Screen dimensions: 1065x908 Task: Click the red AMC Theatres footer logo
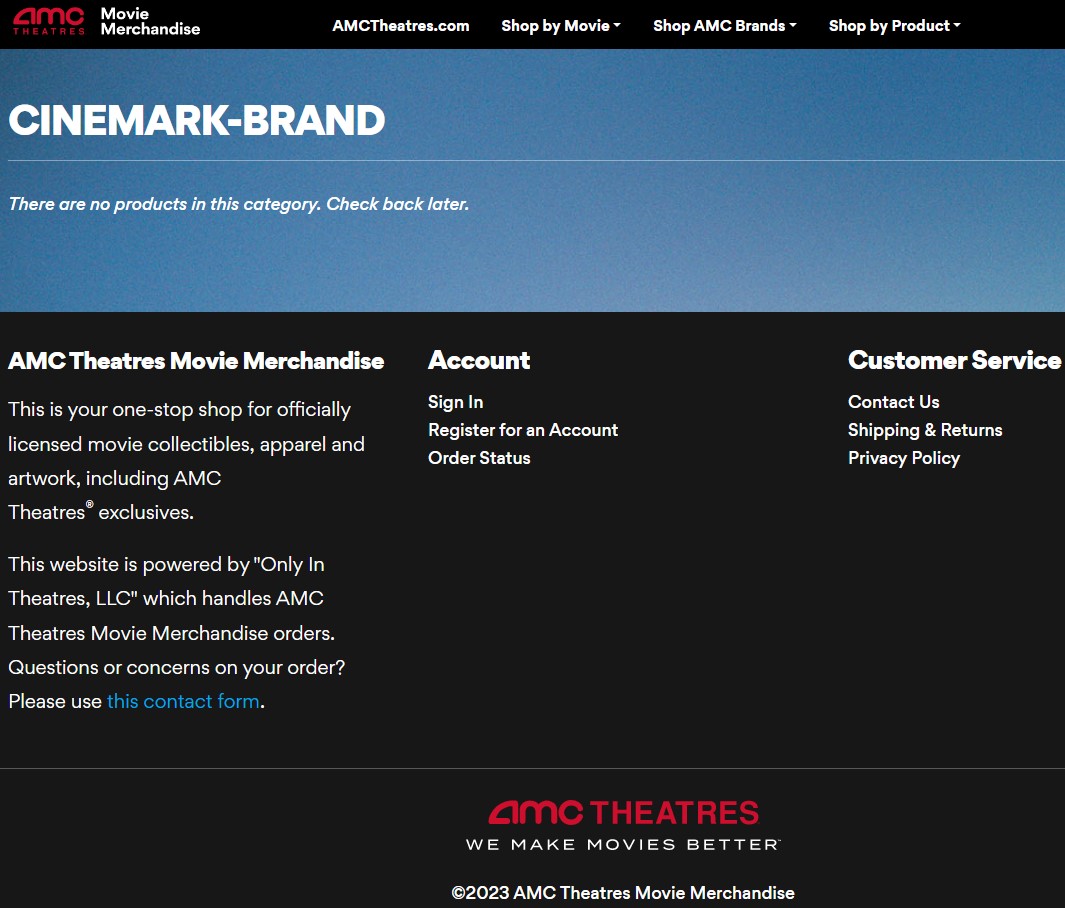coord(621,812)
